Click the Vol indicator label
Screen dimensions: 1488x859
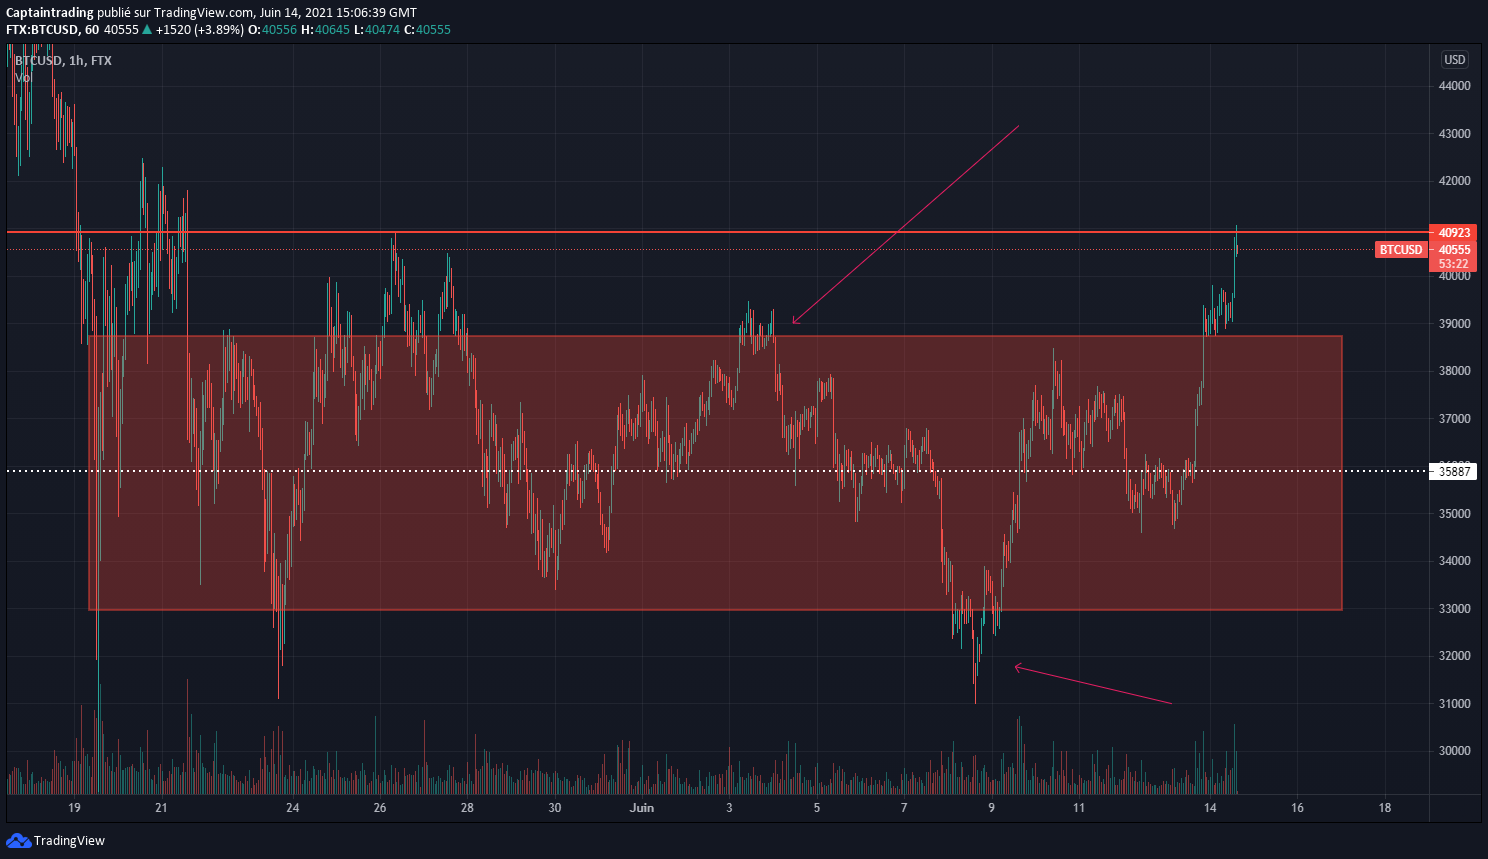tap(23, 77)
